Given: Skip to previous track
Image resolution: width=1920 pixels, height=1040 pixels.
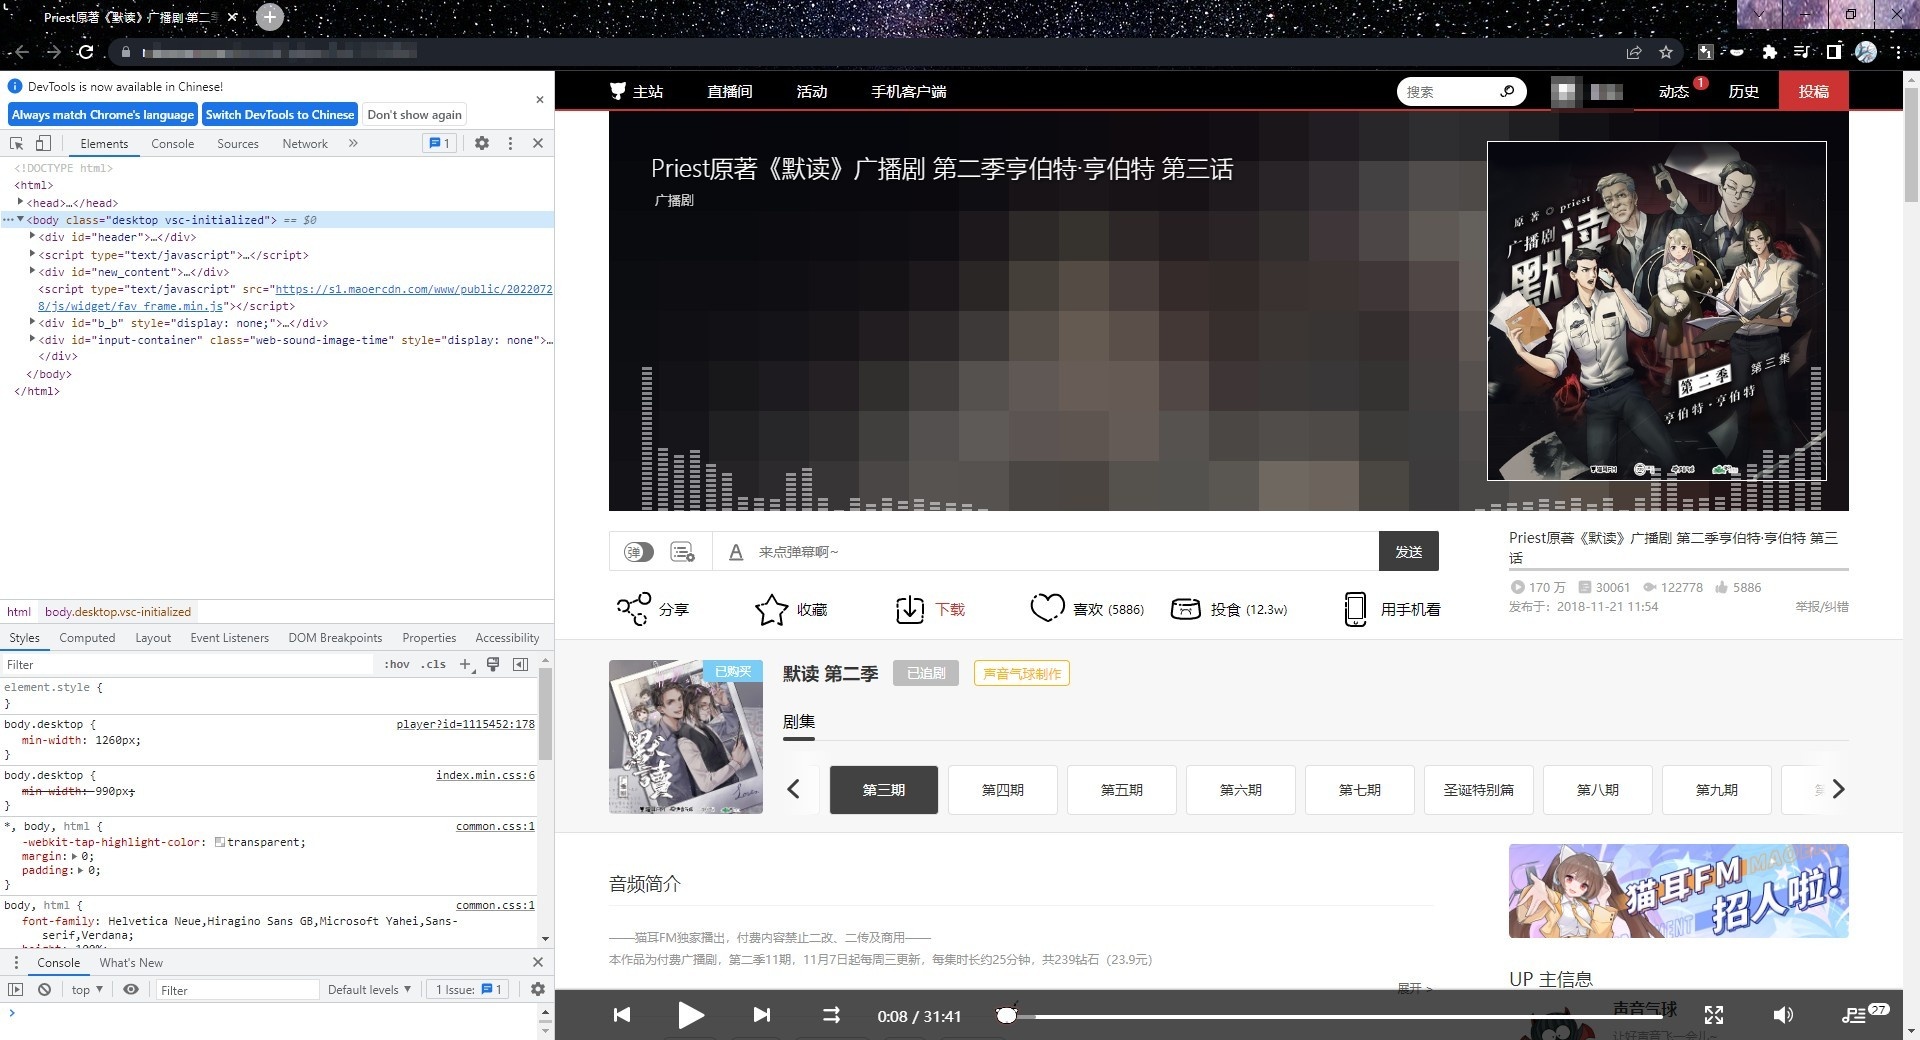Looking at the screenshot, I should 622,1015.
